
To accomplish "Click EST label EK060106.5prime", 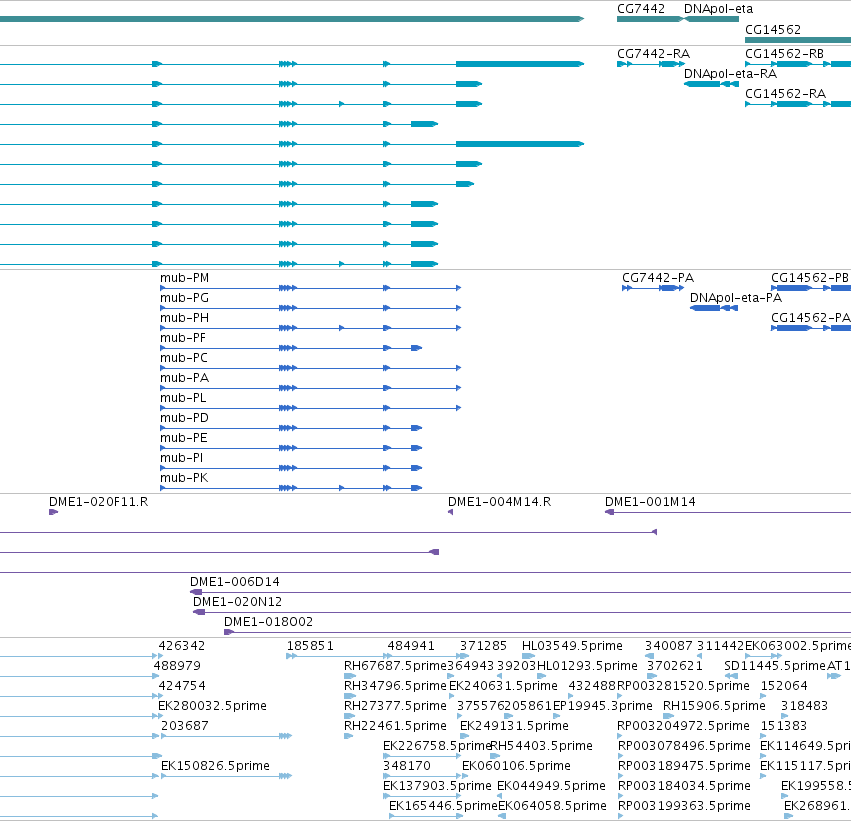I will (x=516, y=767).
